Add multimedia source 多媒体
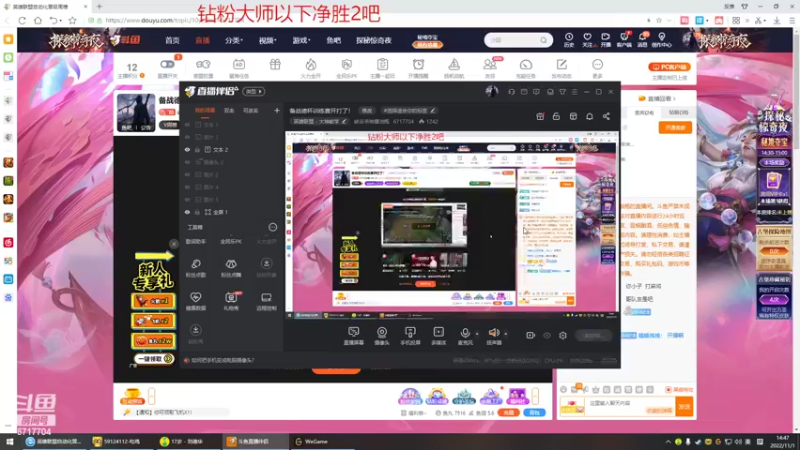The image size is (800, 450). [438, 336]
